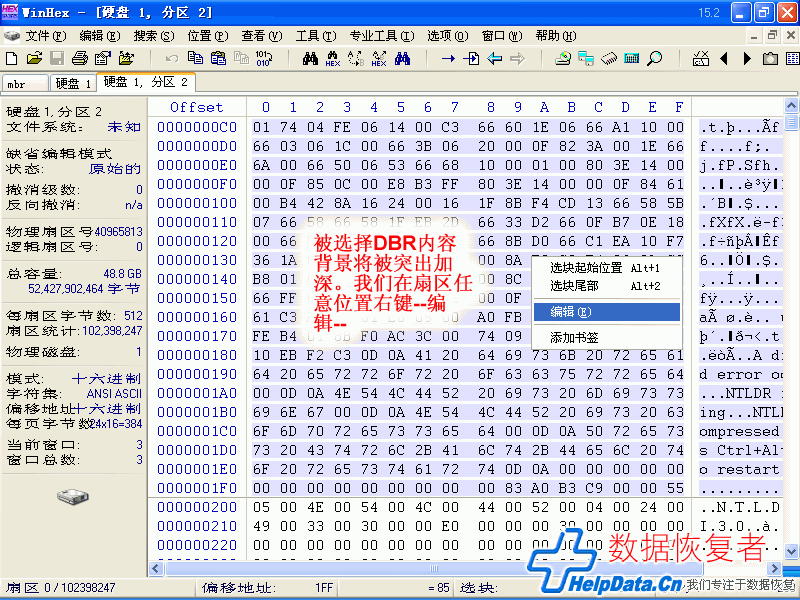Click offset row 0000001F0
The image size is (800, 600).
coord(197,488)
